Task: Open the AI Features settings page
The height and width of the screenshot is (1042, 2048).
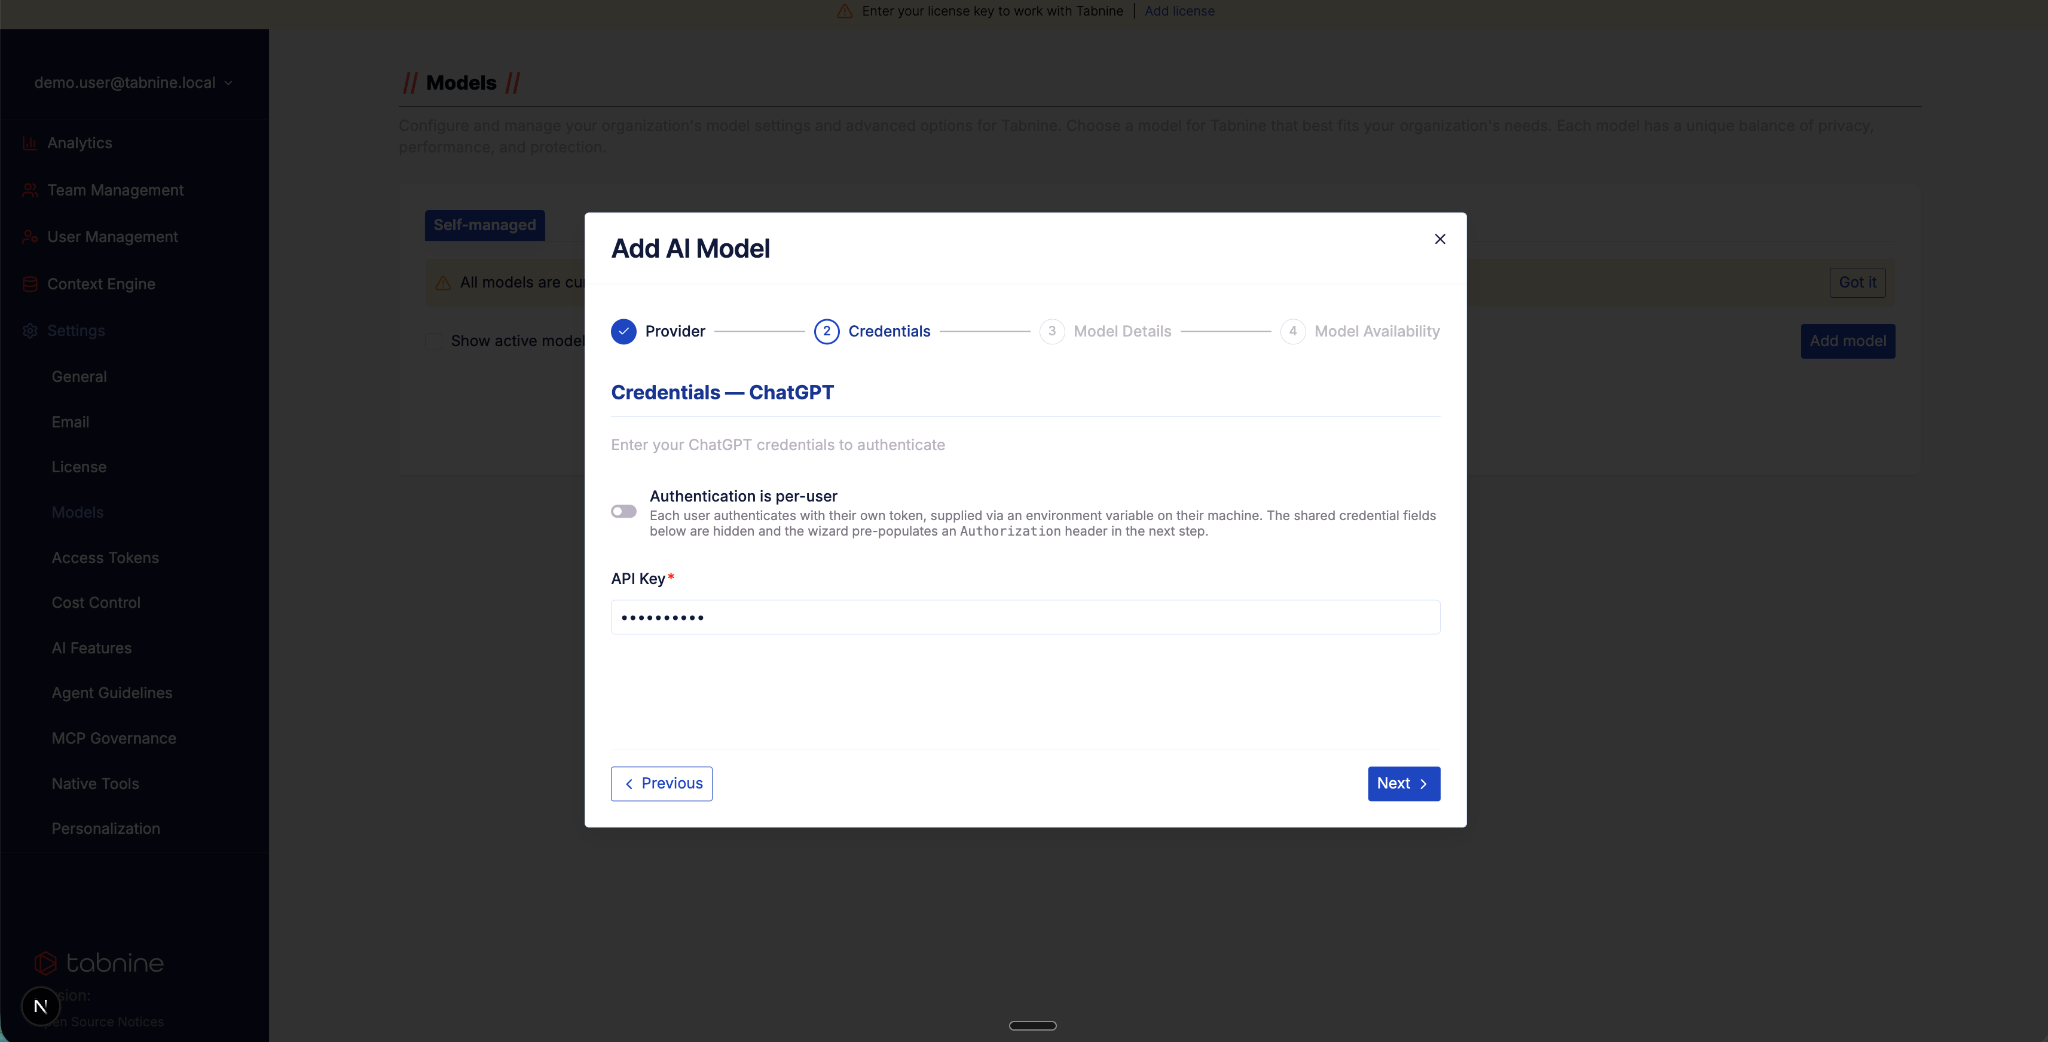Action: 91,648
